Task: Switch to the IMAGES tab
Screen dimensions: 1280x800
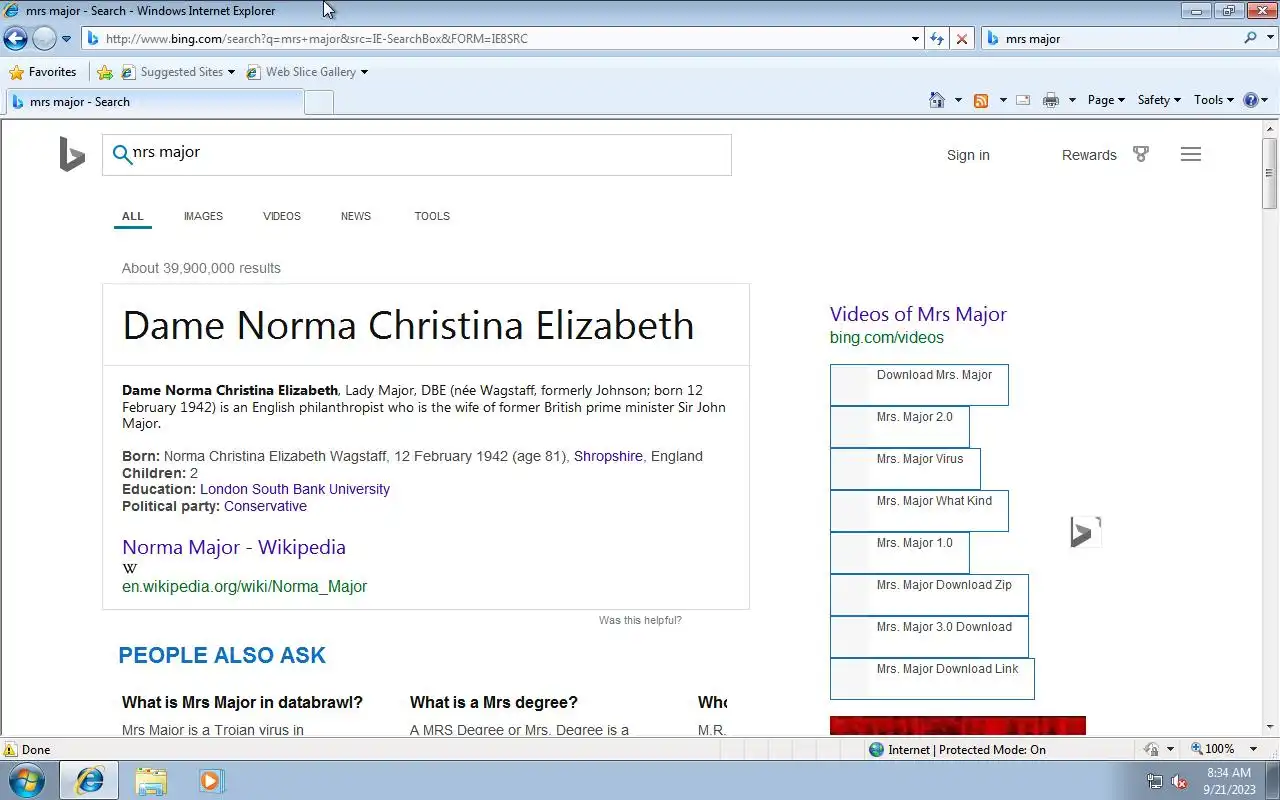Action: pyautogui.click(x=203, y=216)
